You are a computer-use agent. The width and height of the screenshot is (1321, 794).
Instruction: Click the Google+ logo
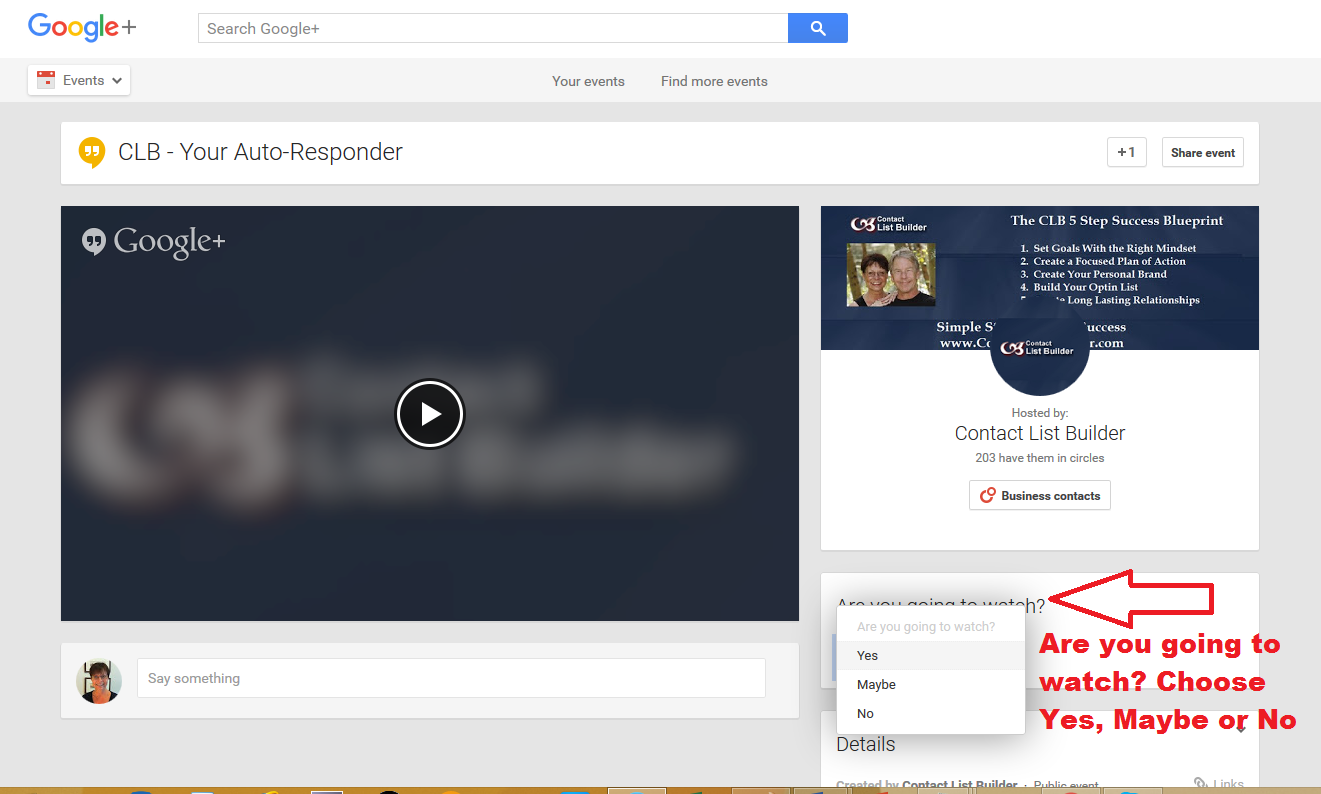click(81, 27)
